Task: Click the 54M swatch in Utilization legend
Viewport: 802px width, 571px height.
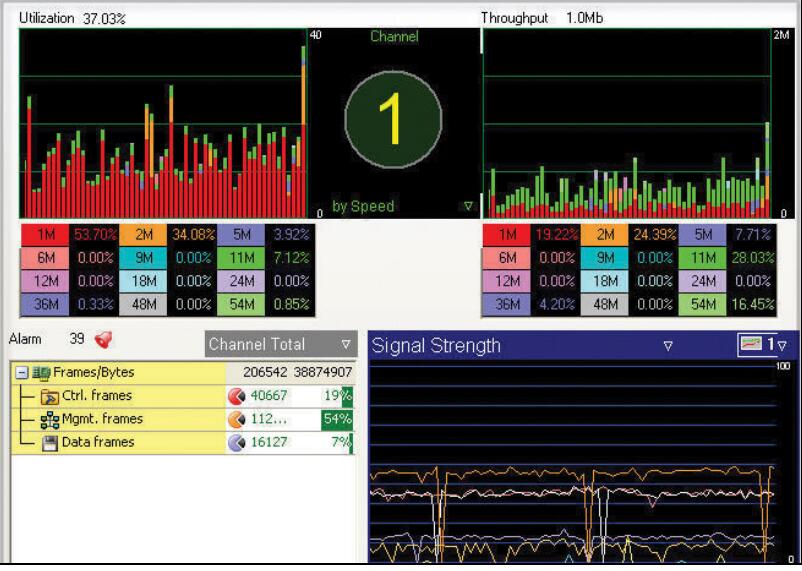Action: pos(241,304)
